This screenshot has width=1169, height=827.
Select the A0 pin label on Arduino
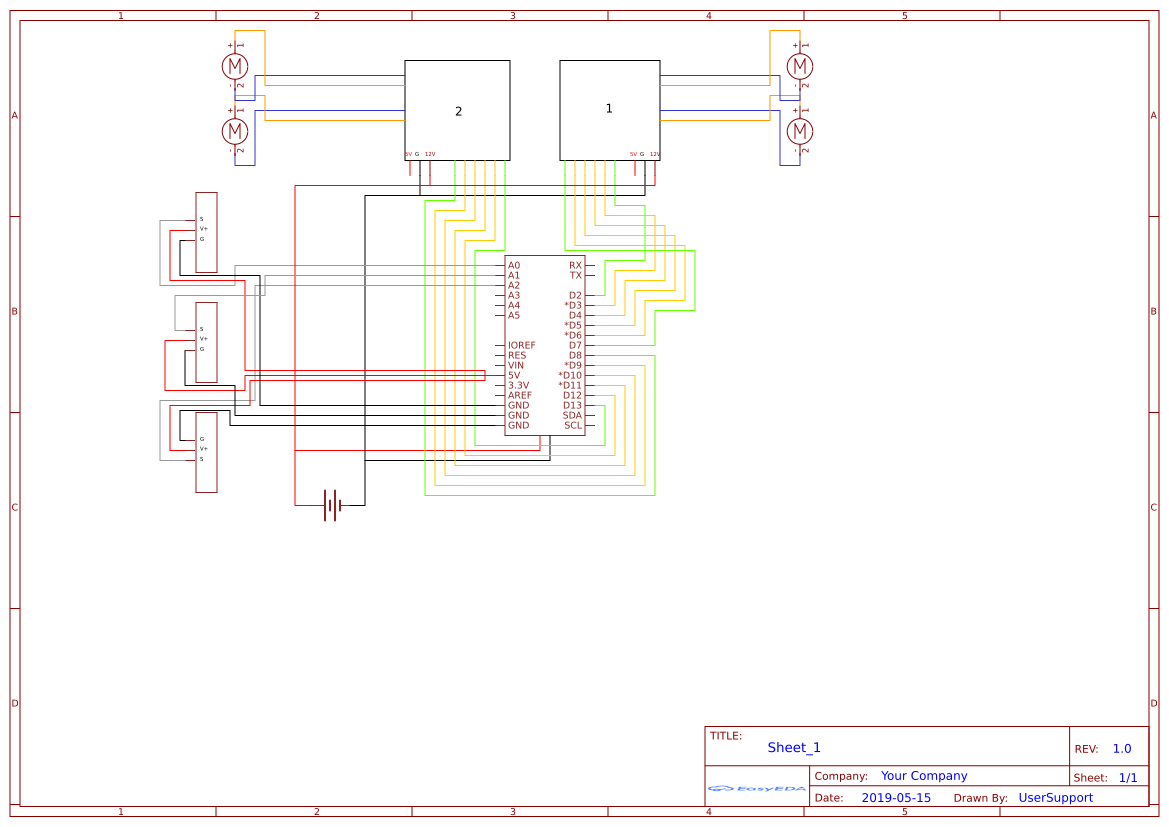coord(514,265)
